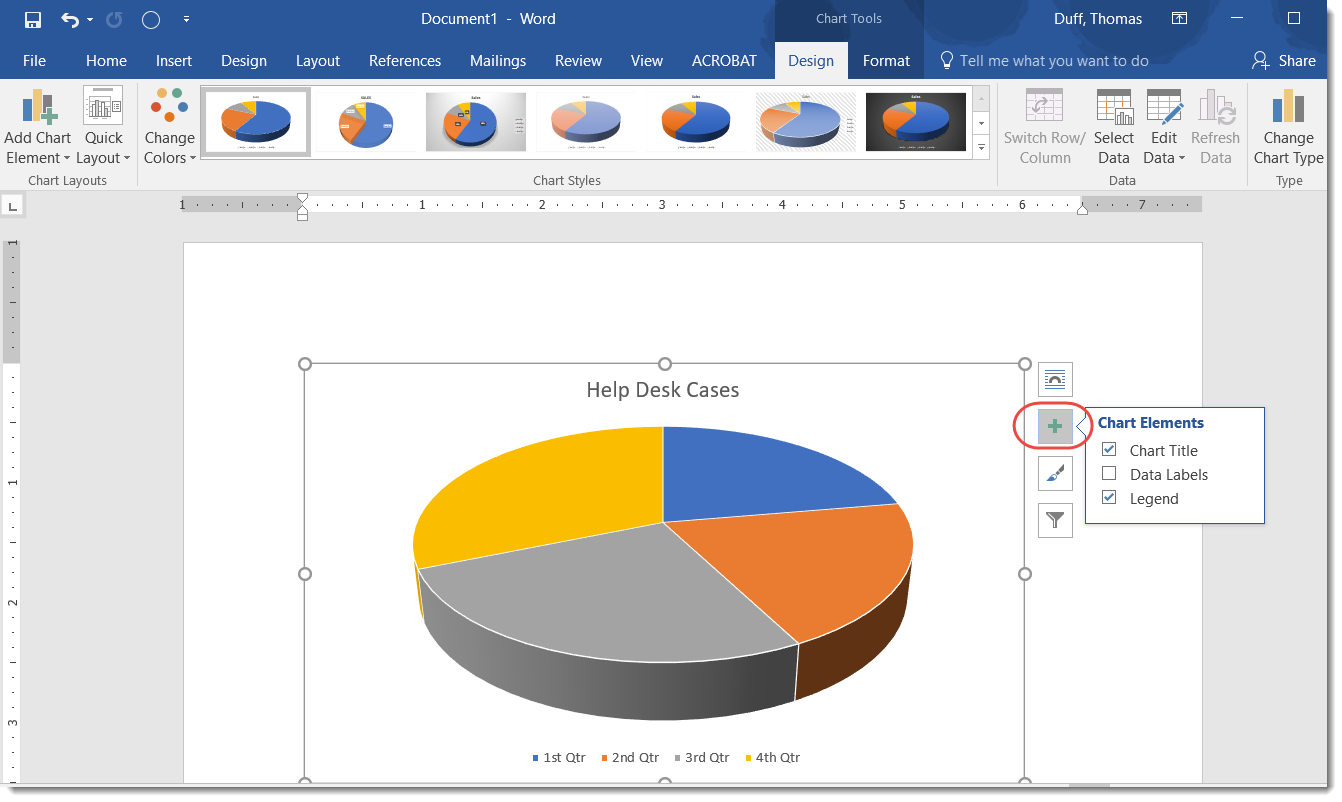Open the Chart Styles gallery More arrow

click(x=981, y=146)
